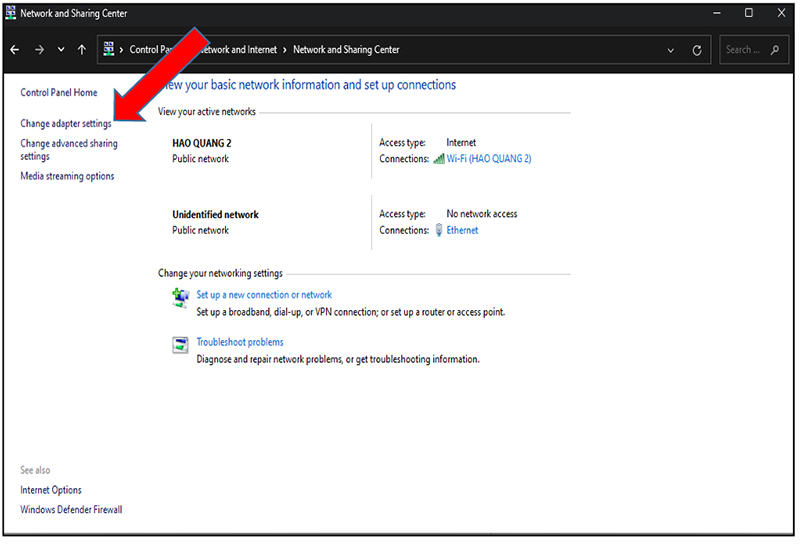Maximize the Network and Sharing Center window
800x545 pixels.
748,13
